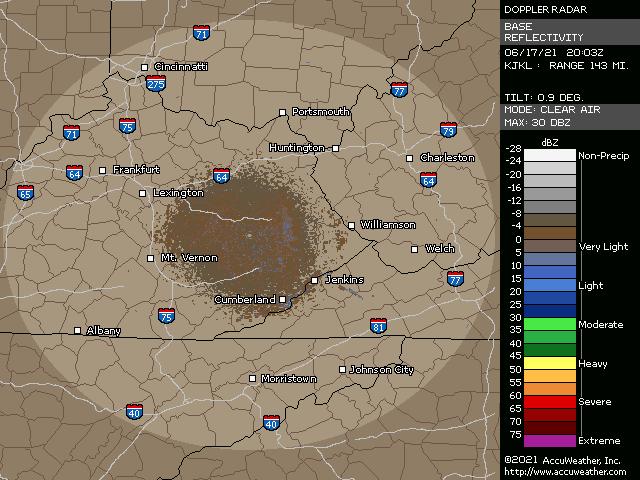640x480 pixels.
Task: Click the Johnson City label
Action: (x=381, y=370)
